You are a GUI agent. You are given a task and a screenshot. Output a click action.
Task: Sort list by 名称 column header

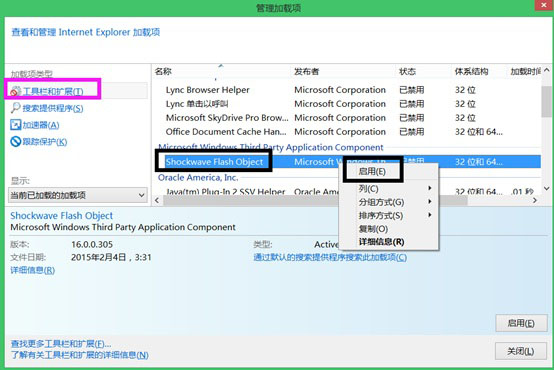pos(163,72)
